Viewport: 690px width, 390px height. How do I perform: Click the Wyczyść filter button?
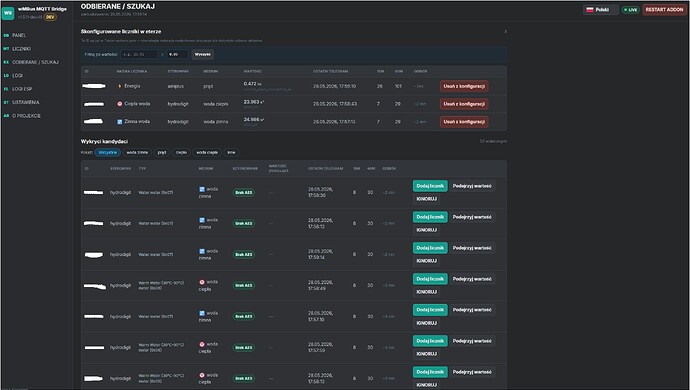coord(203,55)
